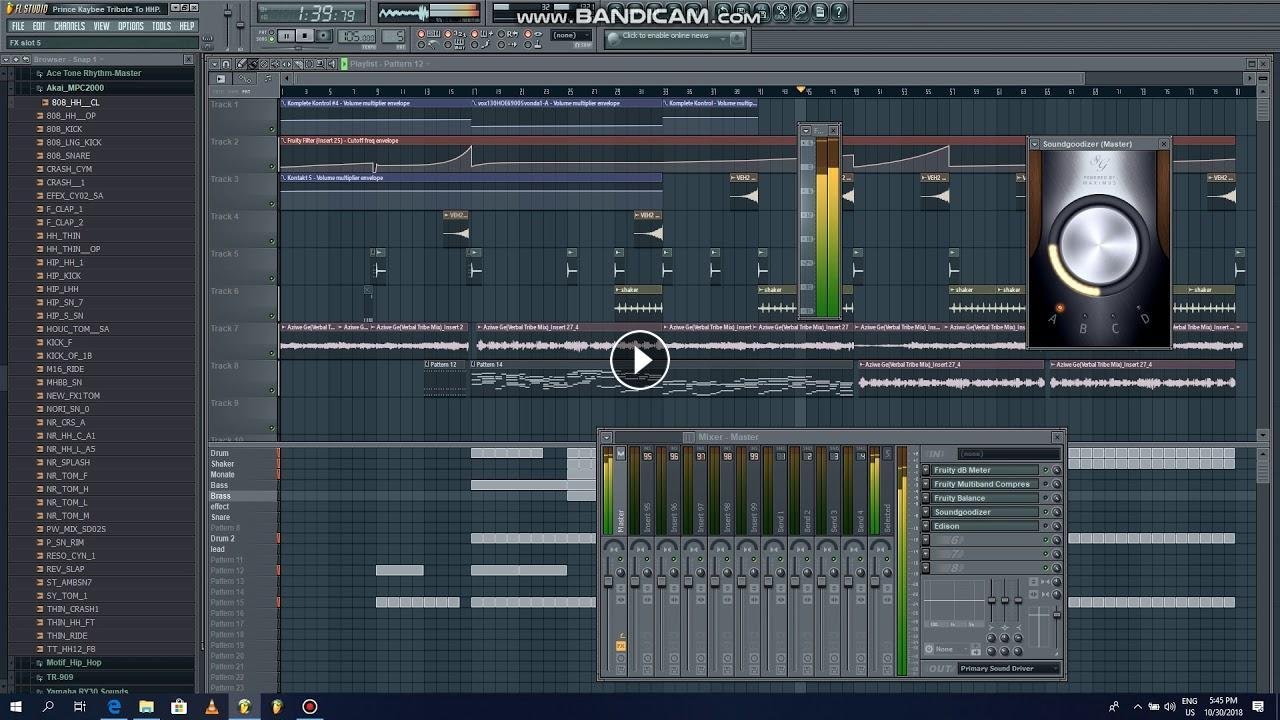Open the HELP menu
This screenshot has width=1280, height=720.
tap(187, 26)
